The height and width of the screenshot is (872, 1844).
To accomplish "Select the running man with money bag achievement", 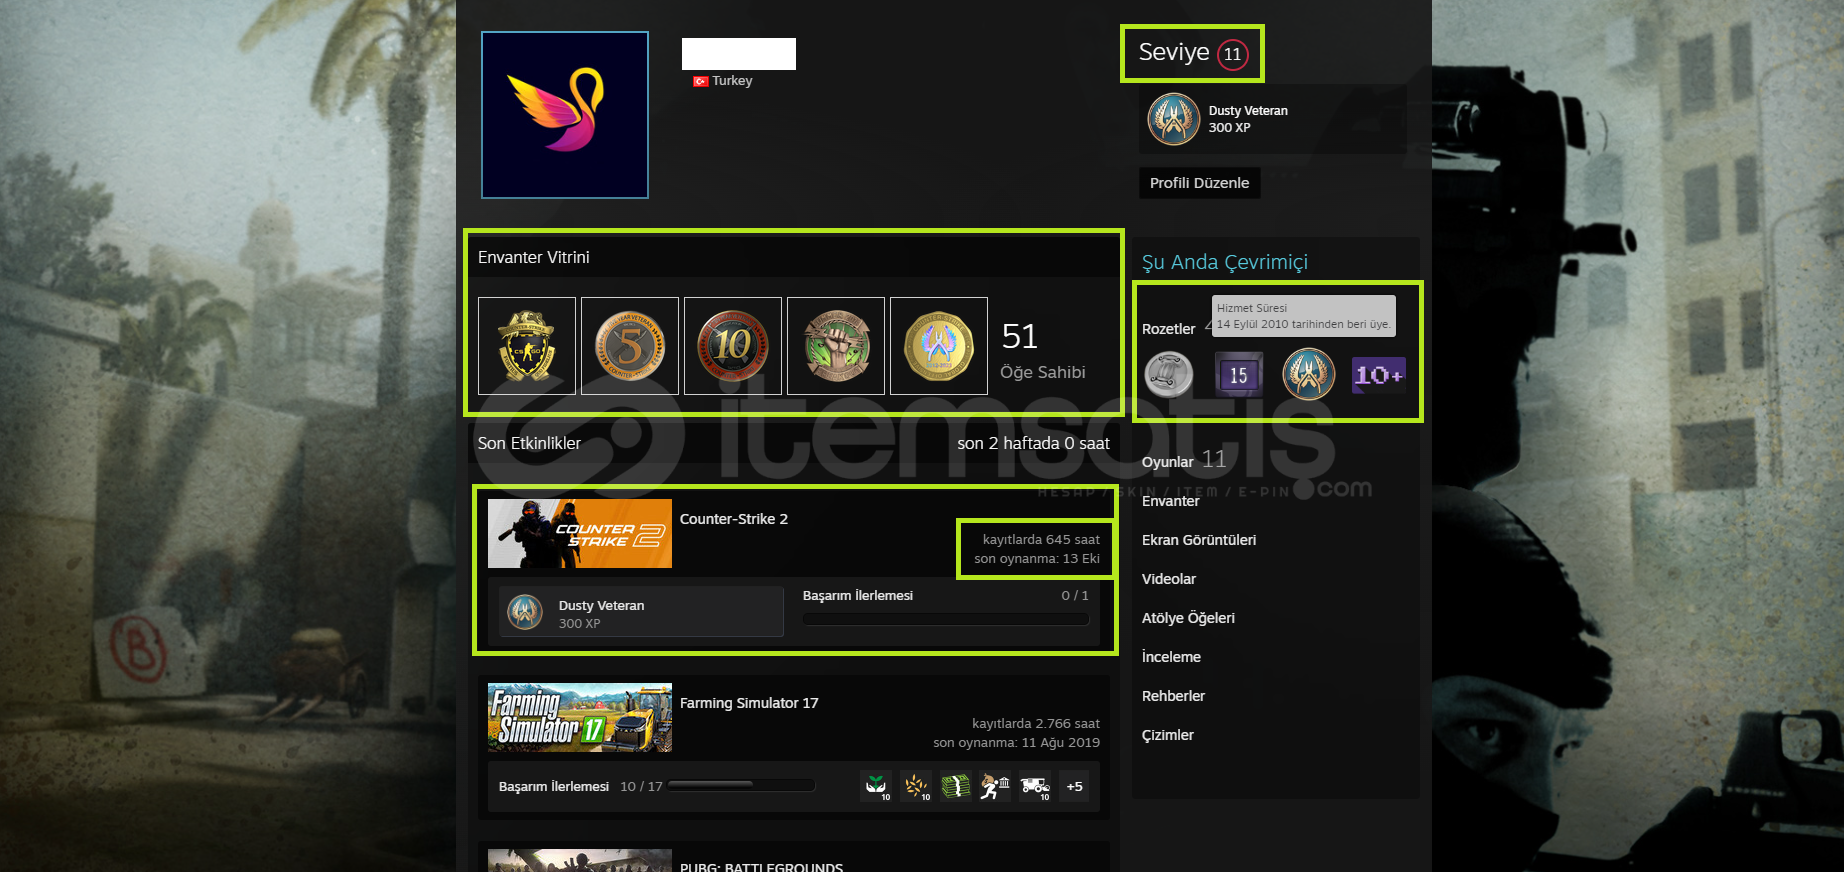I will [995, 786].
